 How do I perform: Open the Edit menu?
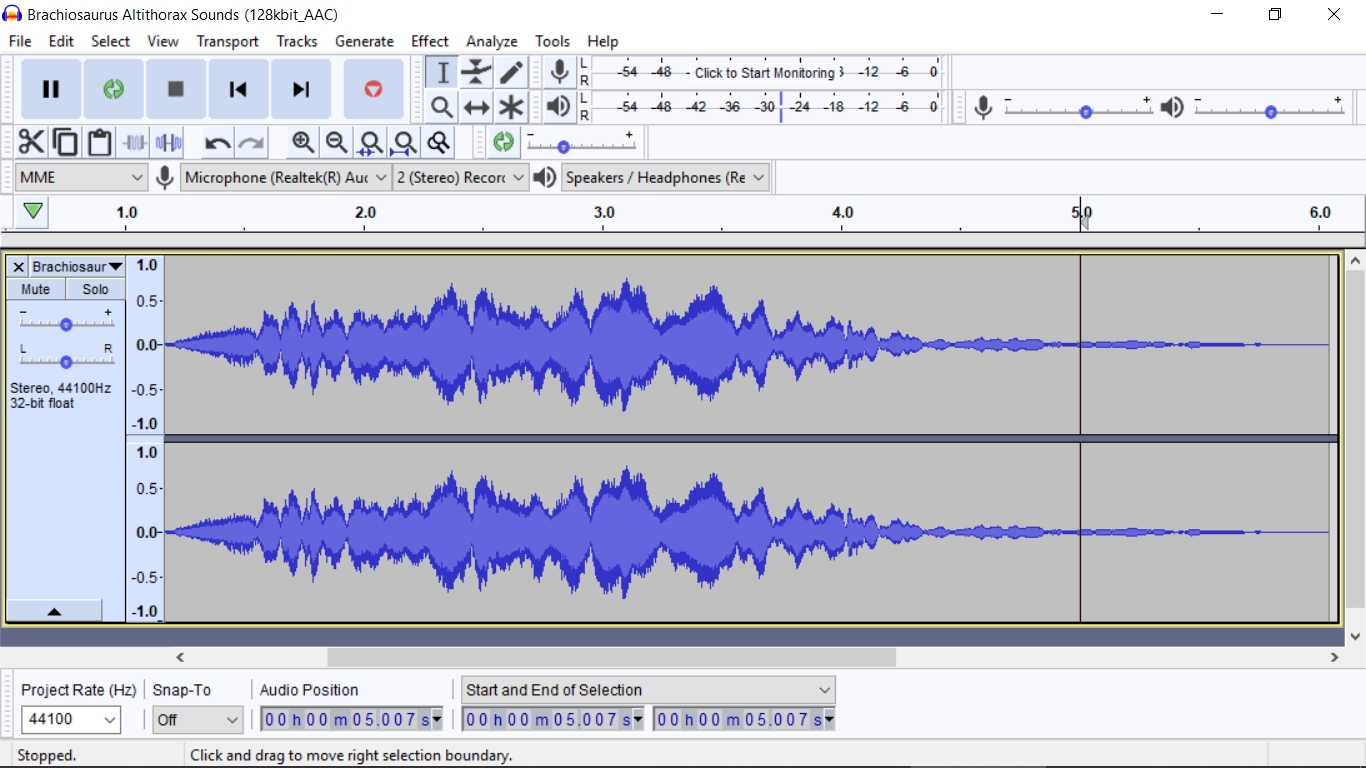61,41
